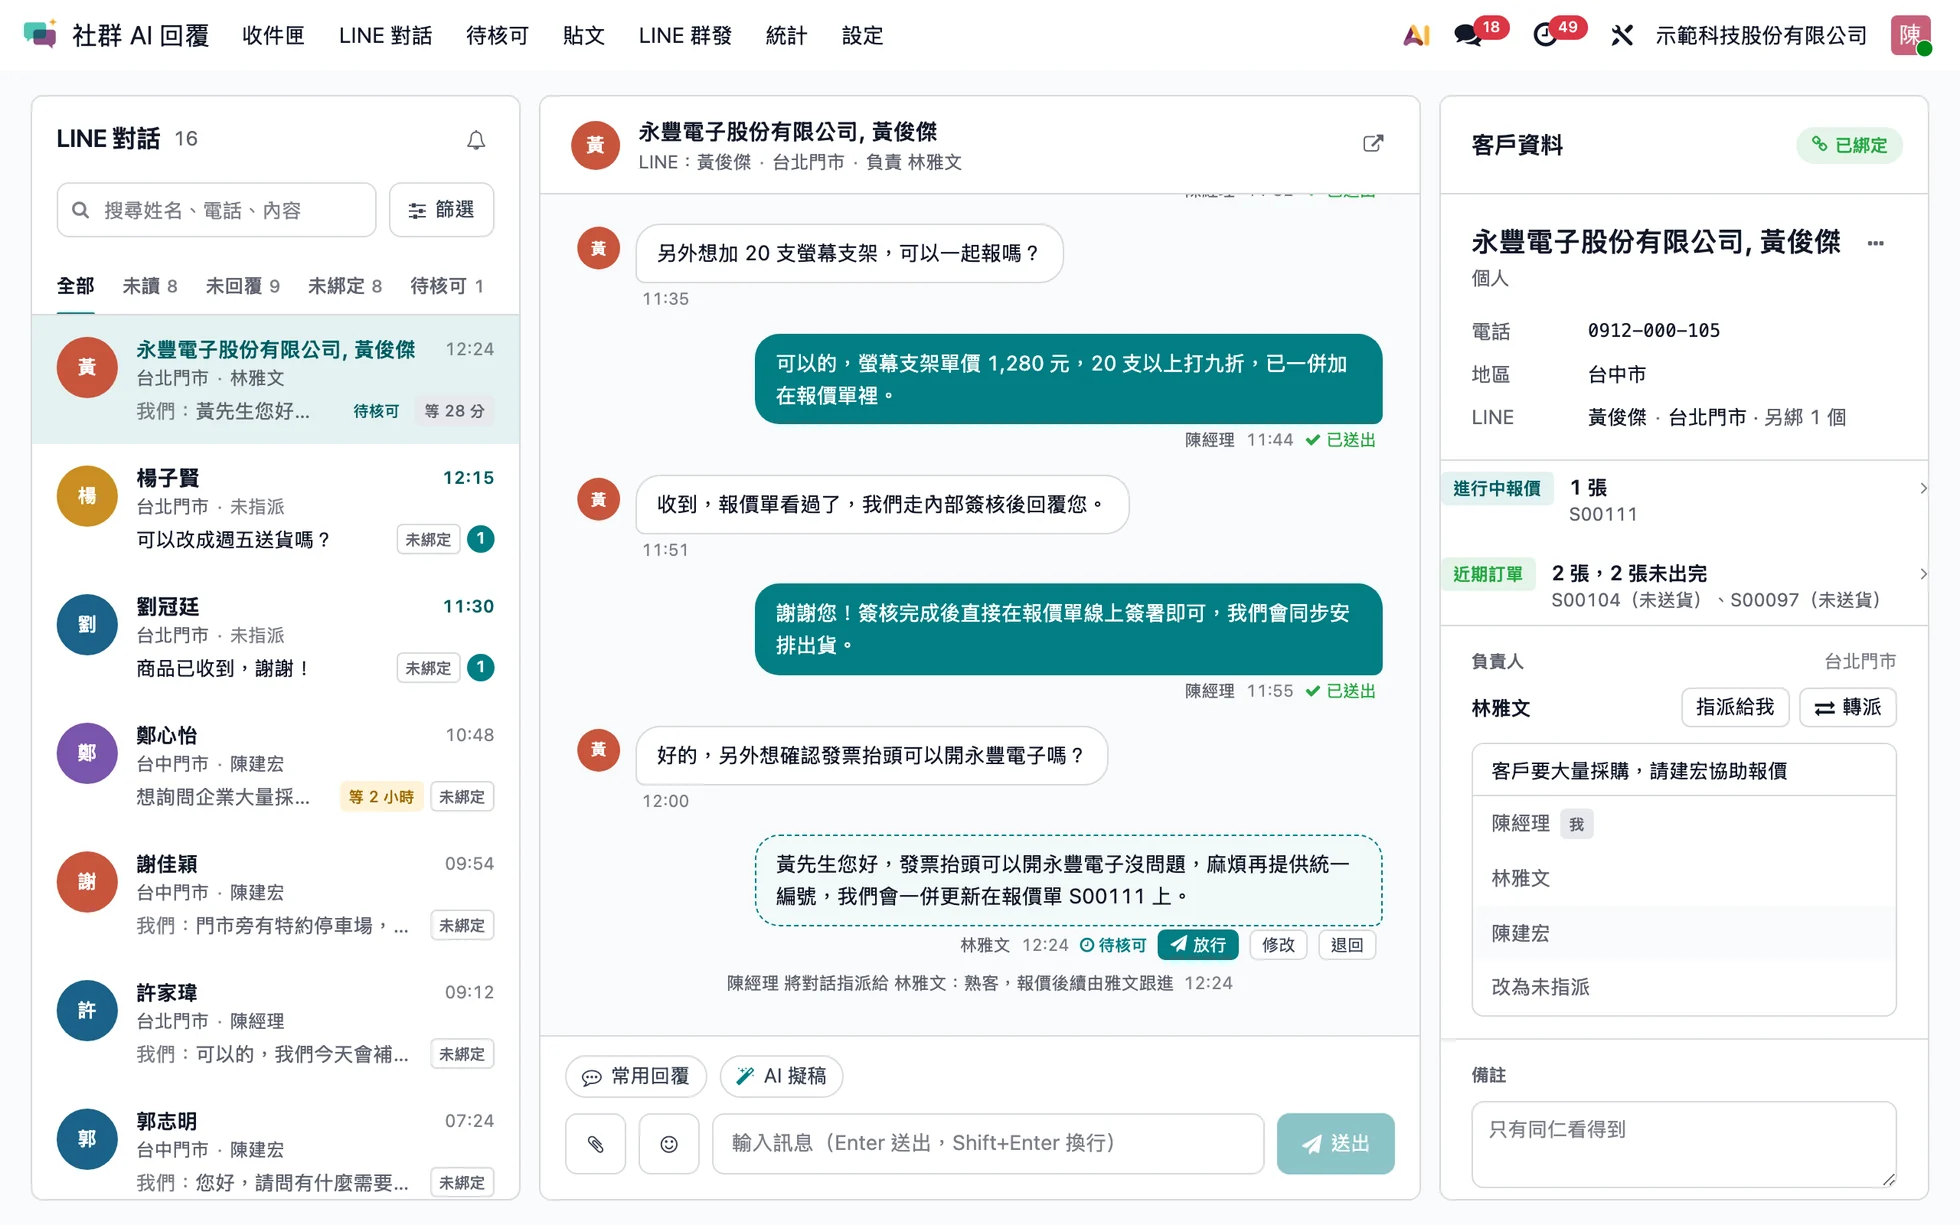Image resolution: width=1960 pixels, height=1225 pixels.
Task: Open the LINE 群發 menu
Action: [x=685, y=36]
